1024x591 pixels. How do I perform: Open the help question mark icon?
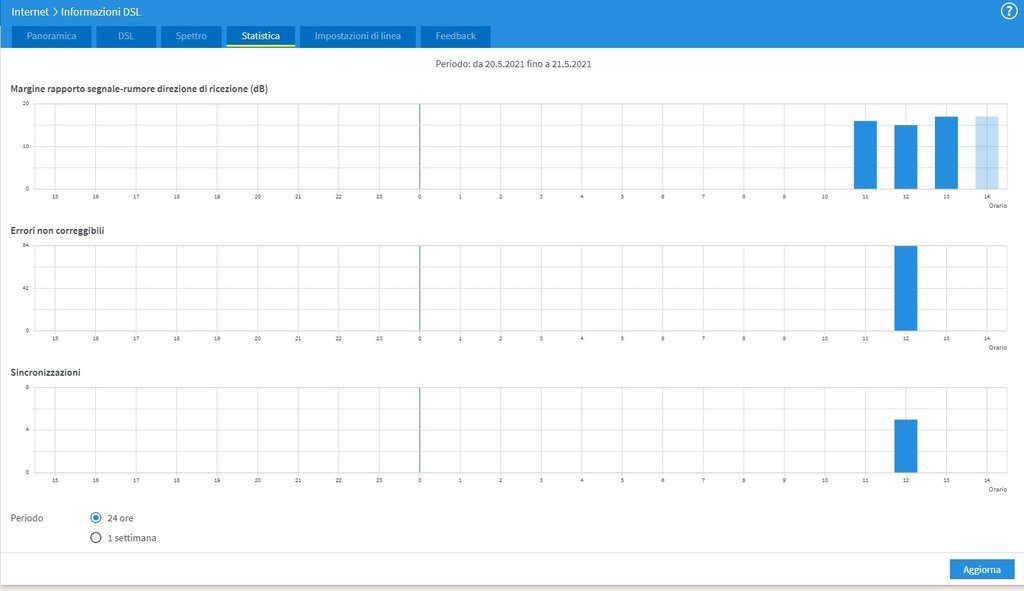point(1008,11)
